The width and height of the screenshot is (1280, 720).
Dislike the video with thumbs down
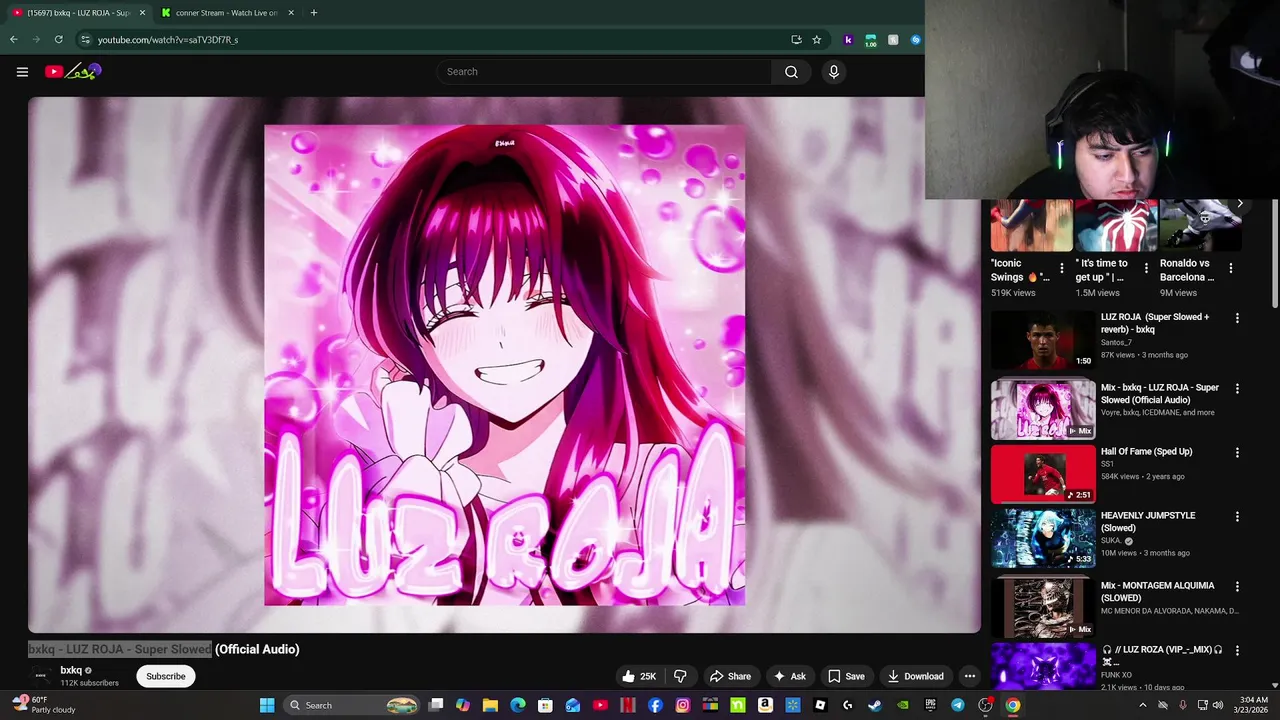click(680, 676)
